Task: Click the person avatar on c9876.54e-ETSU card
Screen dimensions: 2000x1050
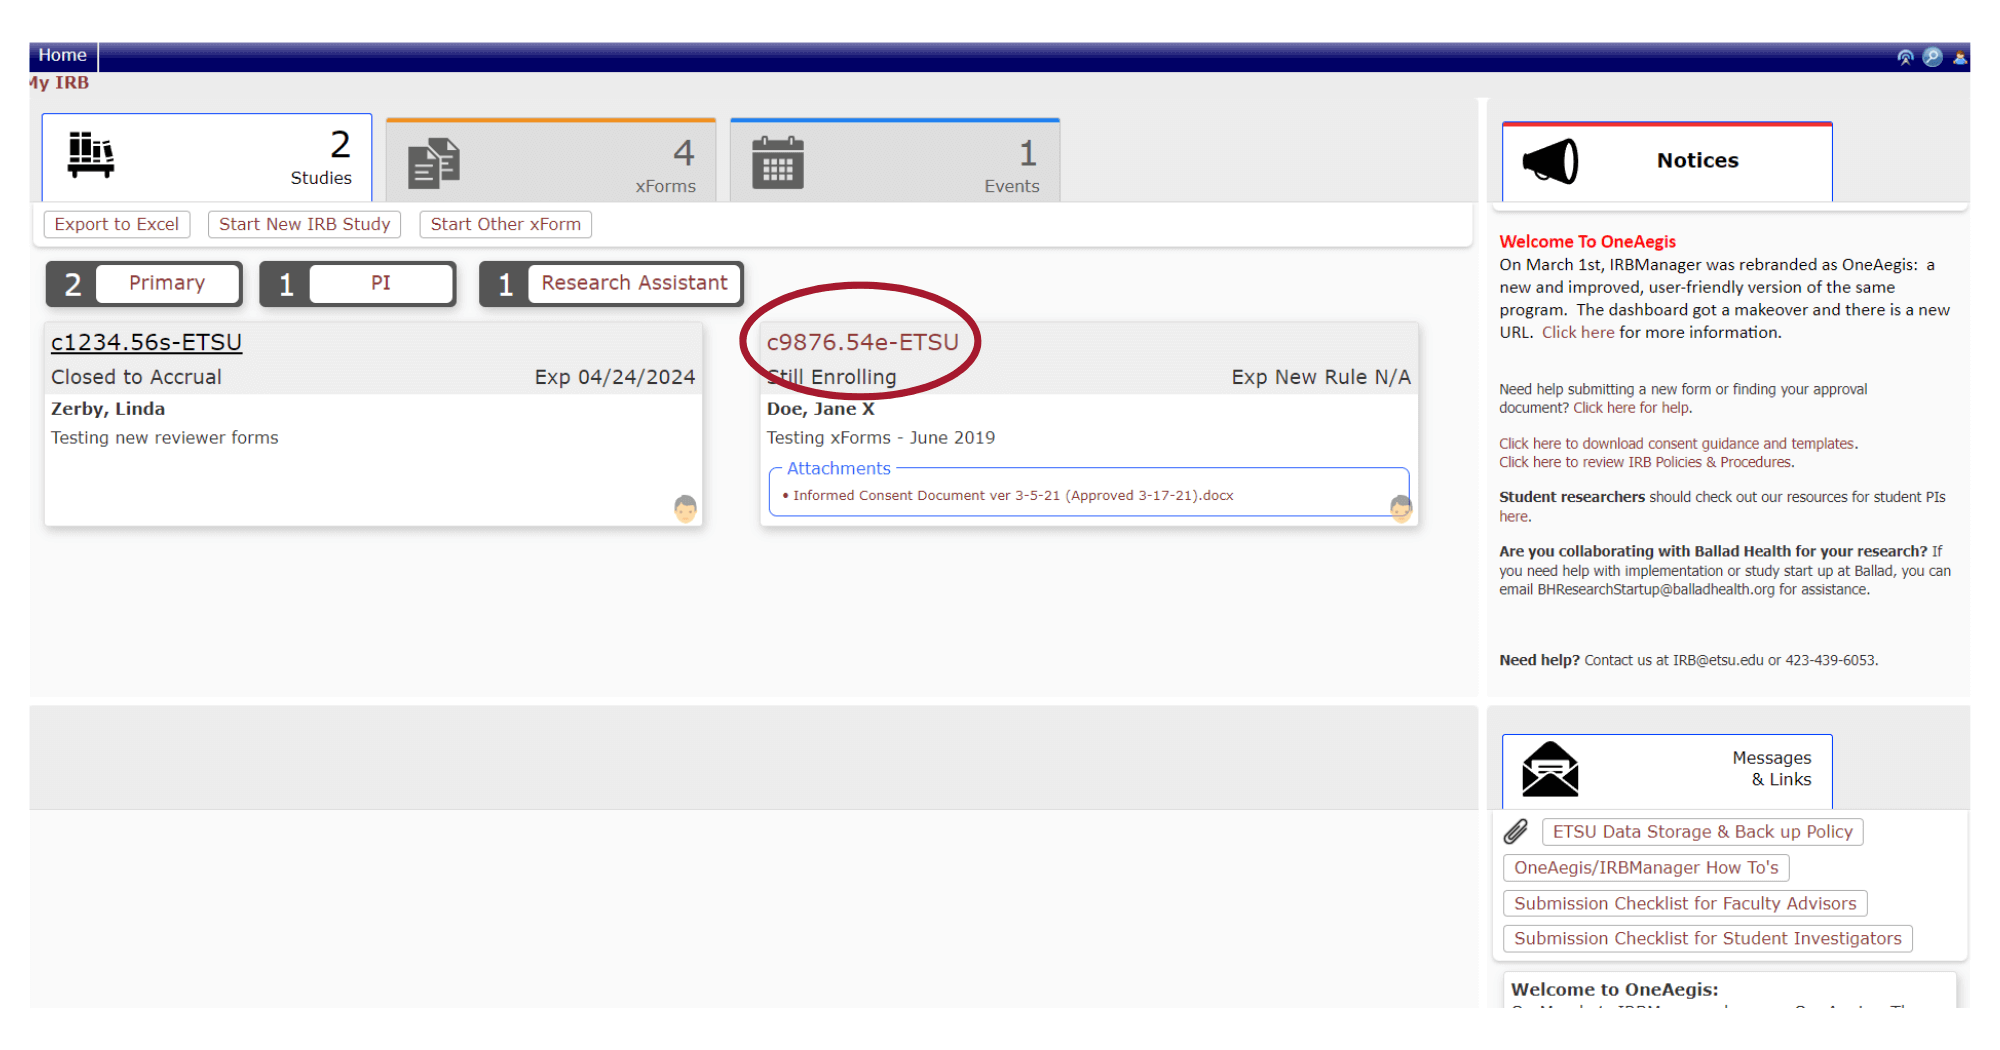Action: coord(1400,508)
